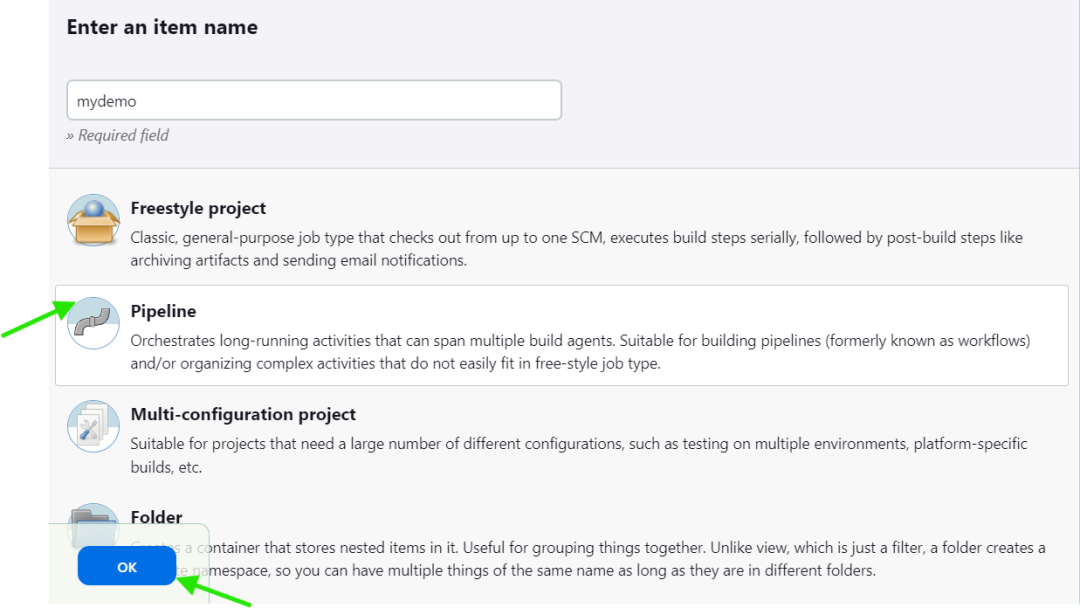1080x608 pixels.
Task: Select the Freestyle project box icon
Action: 93,221
